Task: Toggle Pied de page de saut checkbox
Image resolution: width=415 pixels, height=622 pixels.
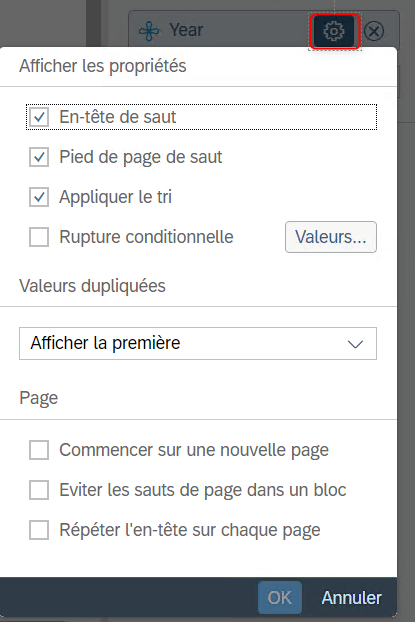Action: coord(39,157)
